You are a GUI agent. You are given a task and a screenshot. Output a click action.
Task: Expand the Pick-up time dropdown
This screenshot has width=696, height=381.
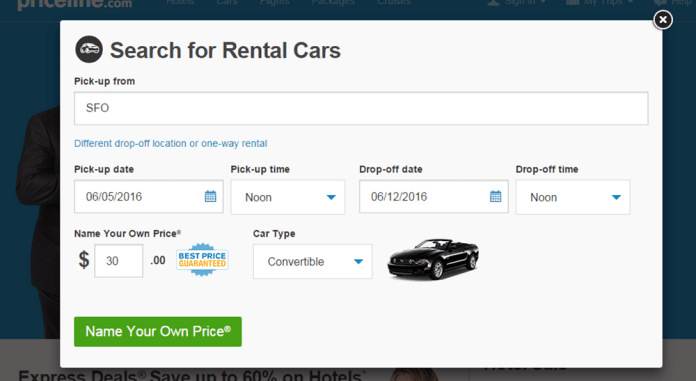pos(288,197)
